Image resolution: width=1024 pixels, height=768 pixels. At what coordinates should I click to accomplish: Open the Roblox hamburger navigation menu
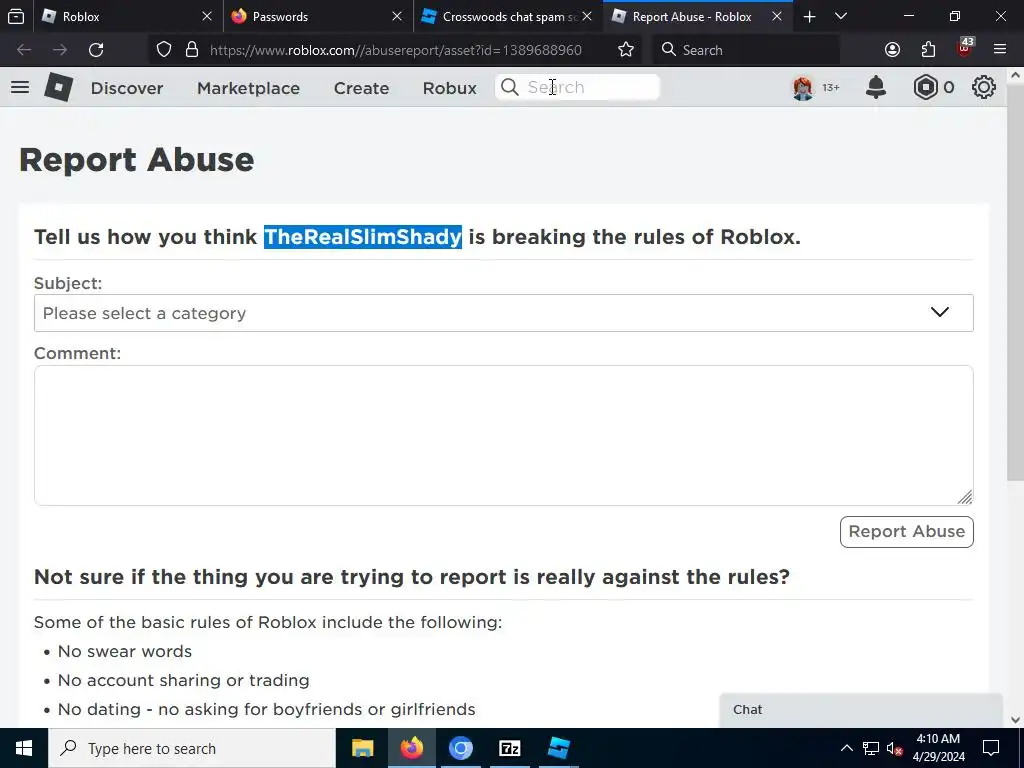point(20,87)
